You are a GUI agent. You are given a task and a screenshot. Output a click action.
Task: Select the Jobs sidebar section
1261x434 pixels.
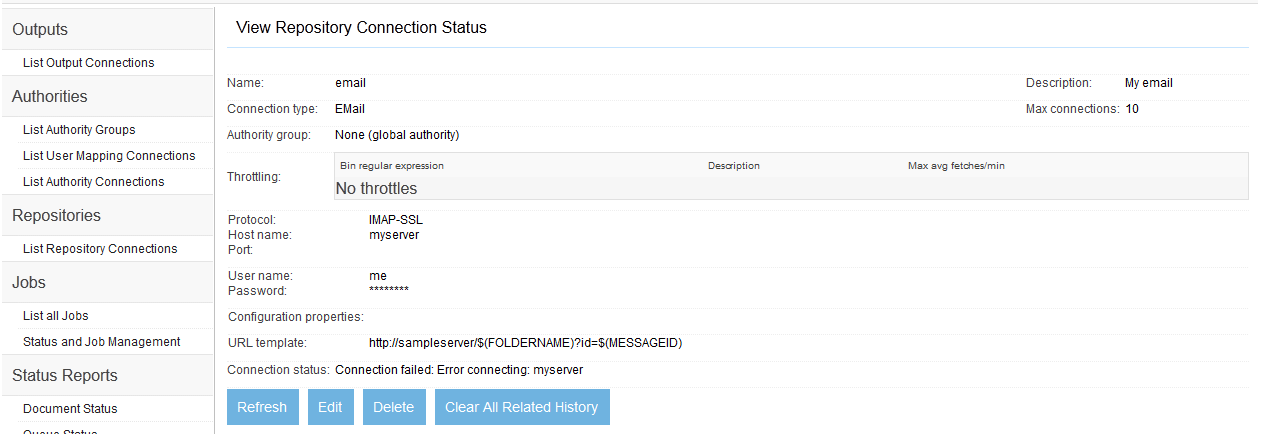pyautogui.click(x=29, y=283)
